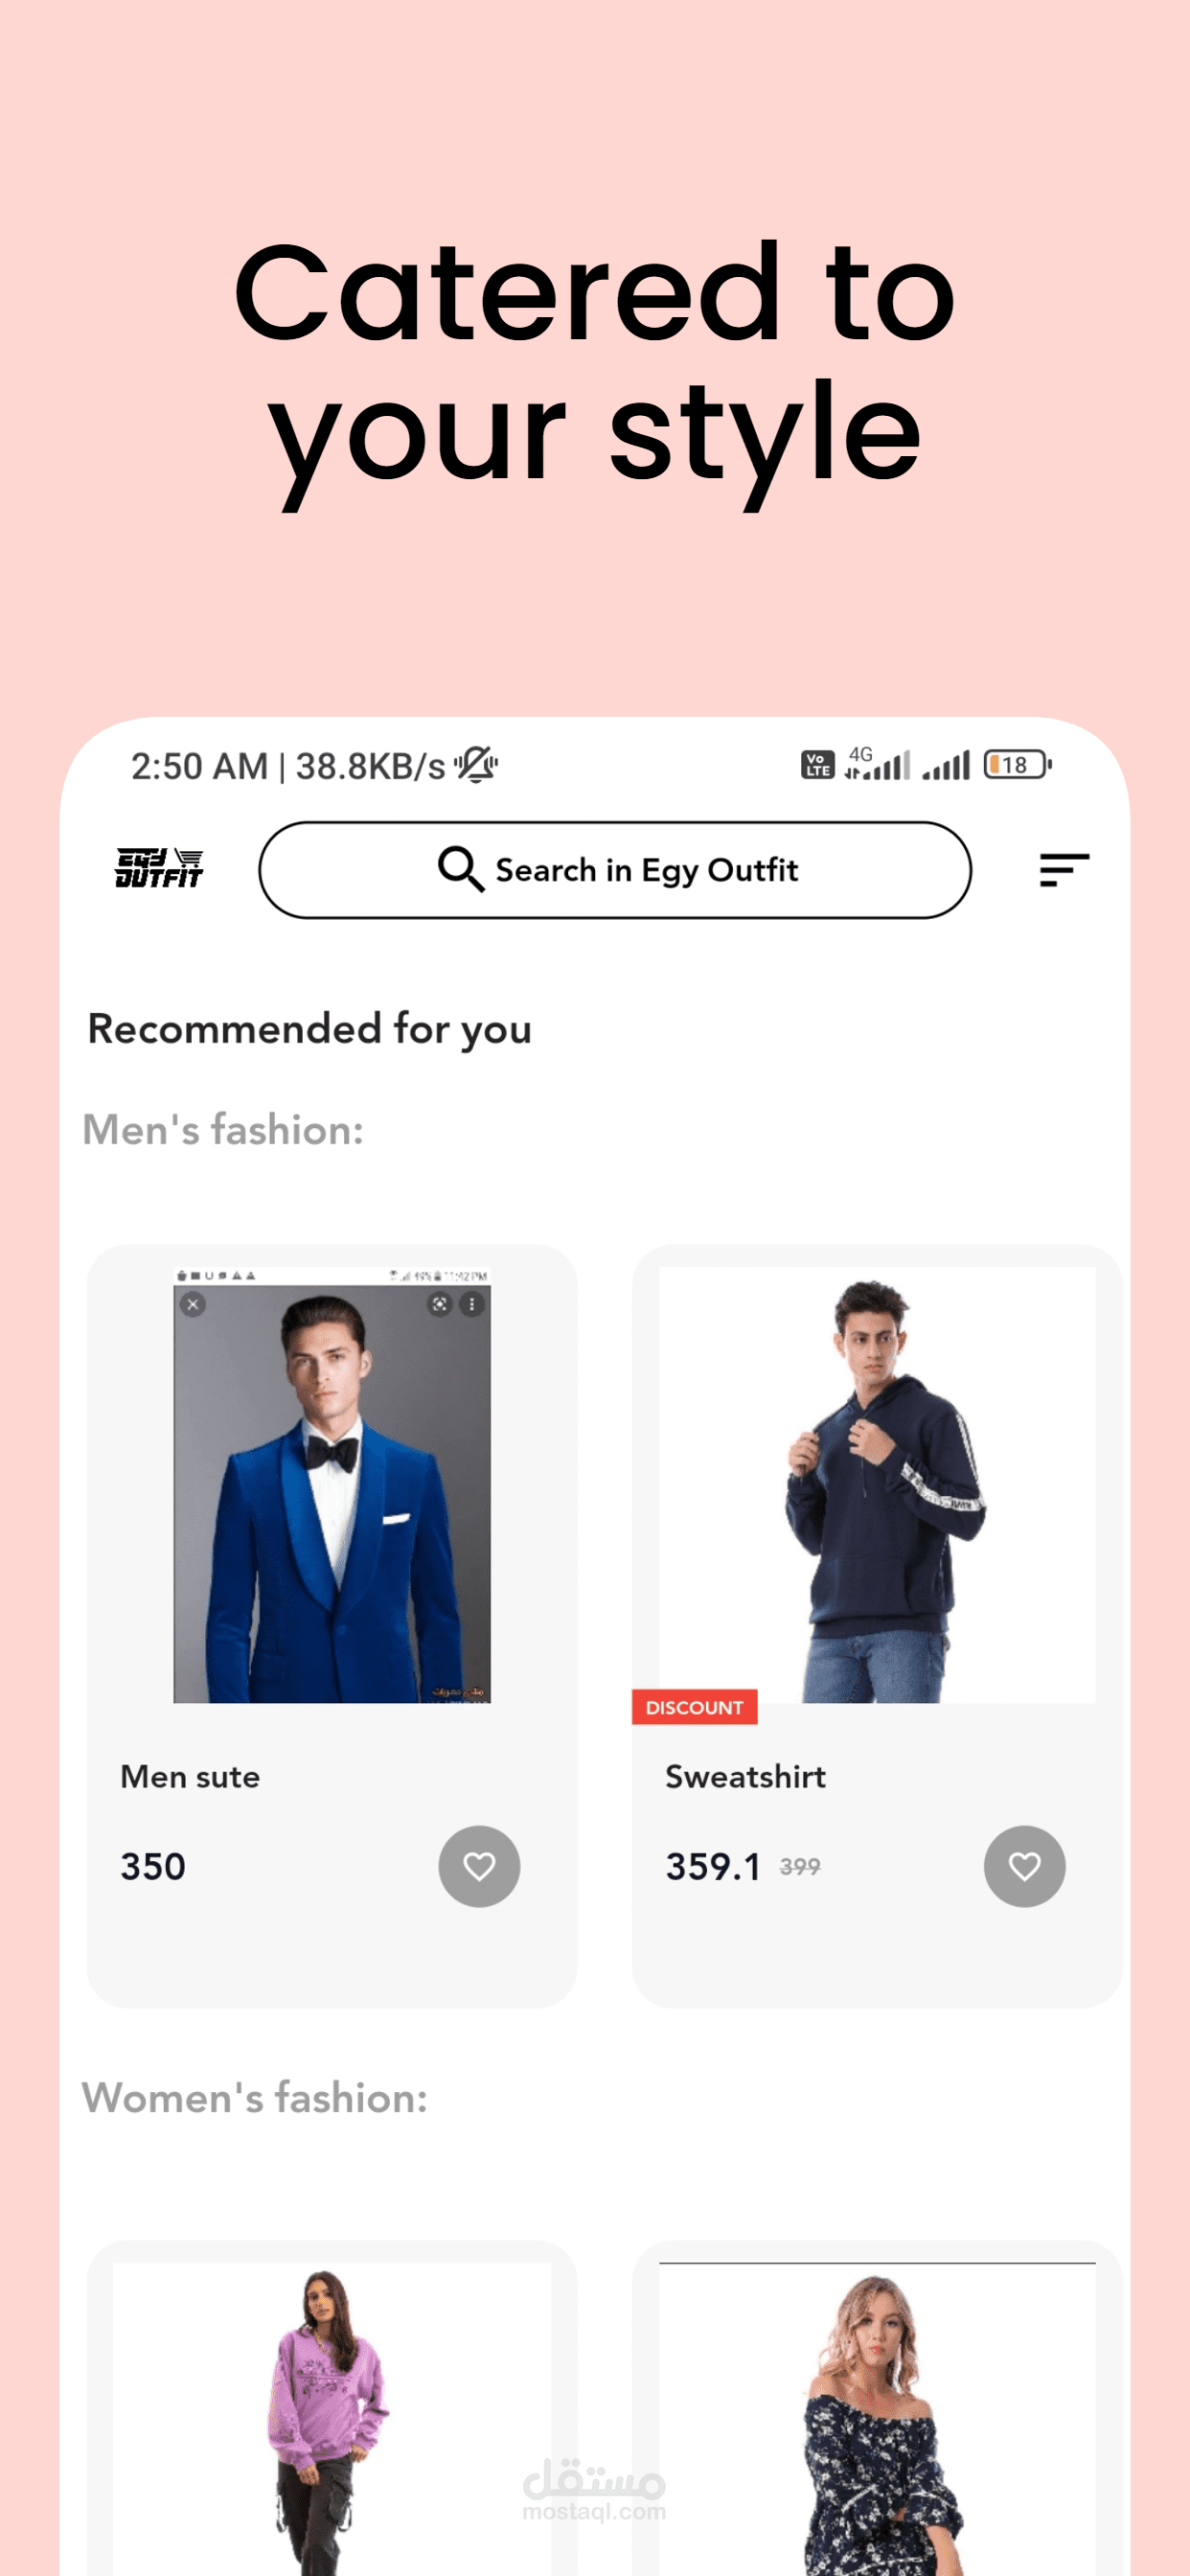Click the 359.1 discounted price
This screenshot has height=2576, width=1190.
click(713, 1867)
